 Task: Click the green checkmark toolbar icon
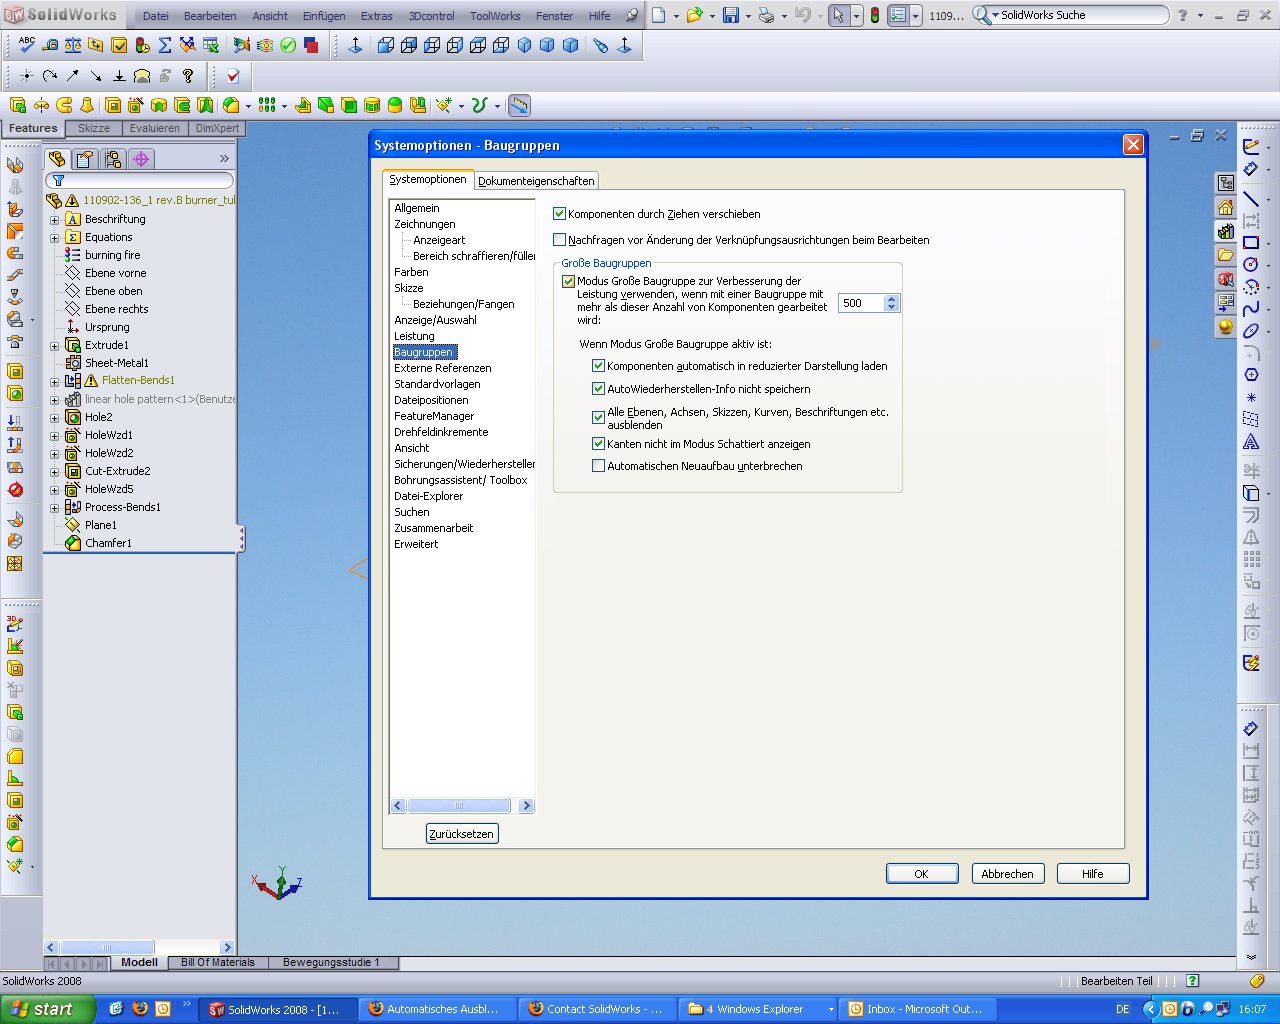(x=288, y=45)
